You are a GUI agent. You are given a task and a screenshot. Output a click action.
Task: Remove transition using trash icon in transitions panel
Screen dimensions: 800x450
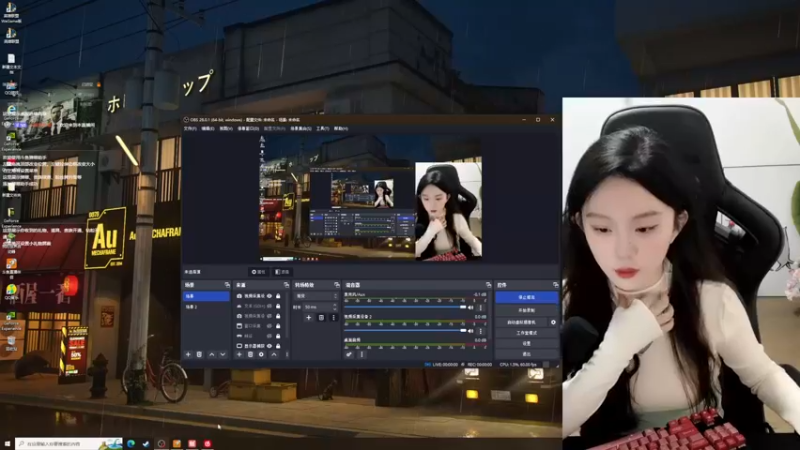pyautogui.click(x=321, y=317)
